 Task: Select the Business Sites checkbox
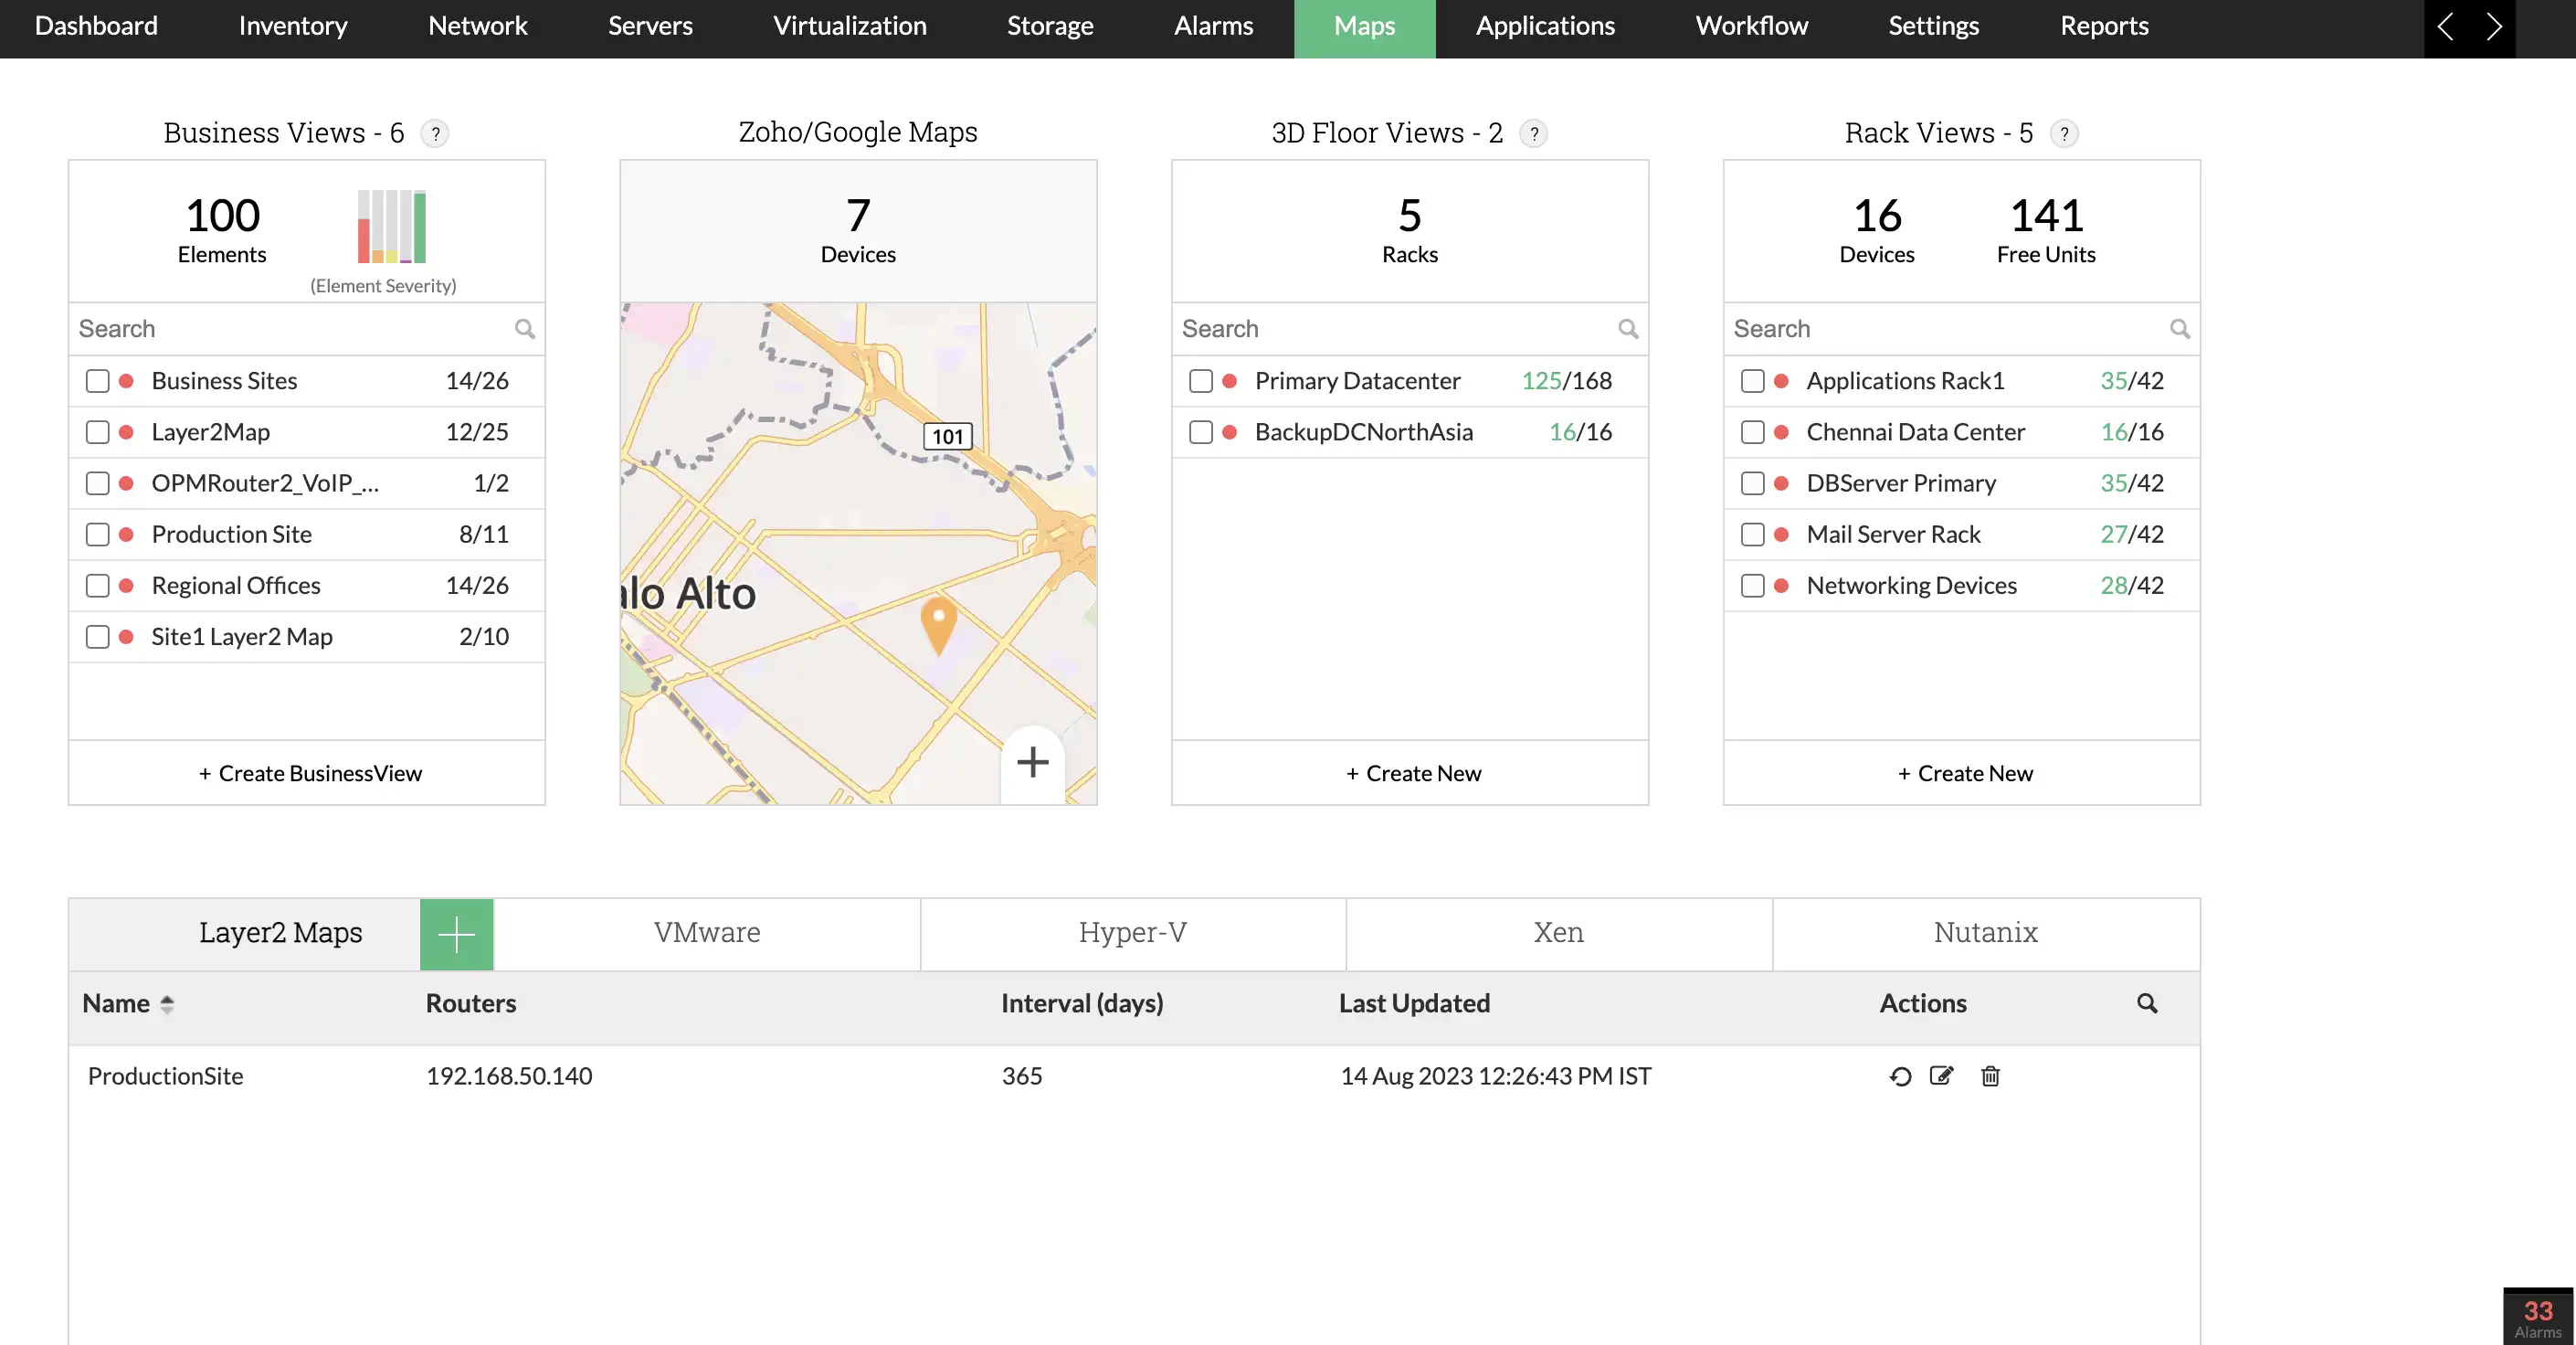pyautogui.click(x=97, y=381)
